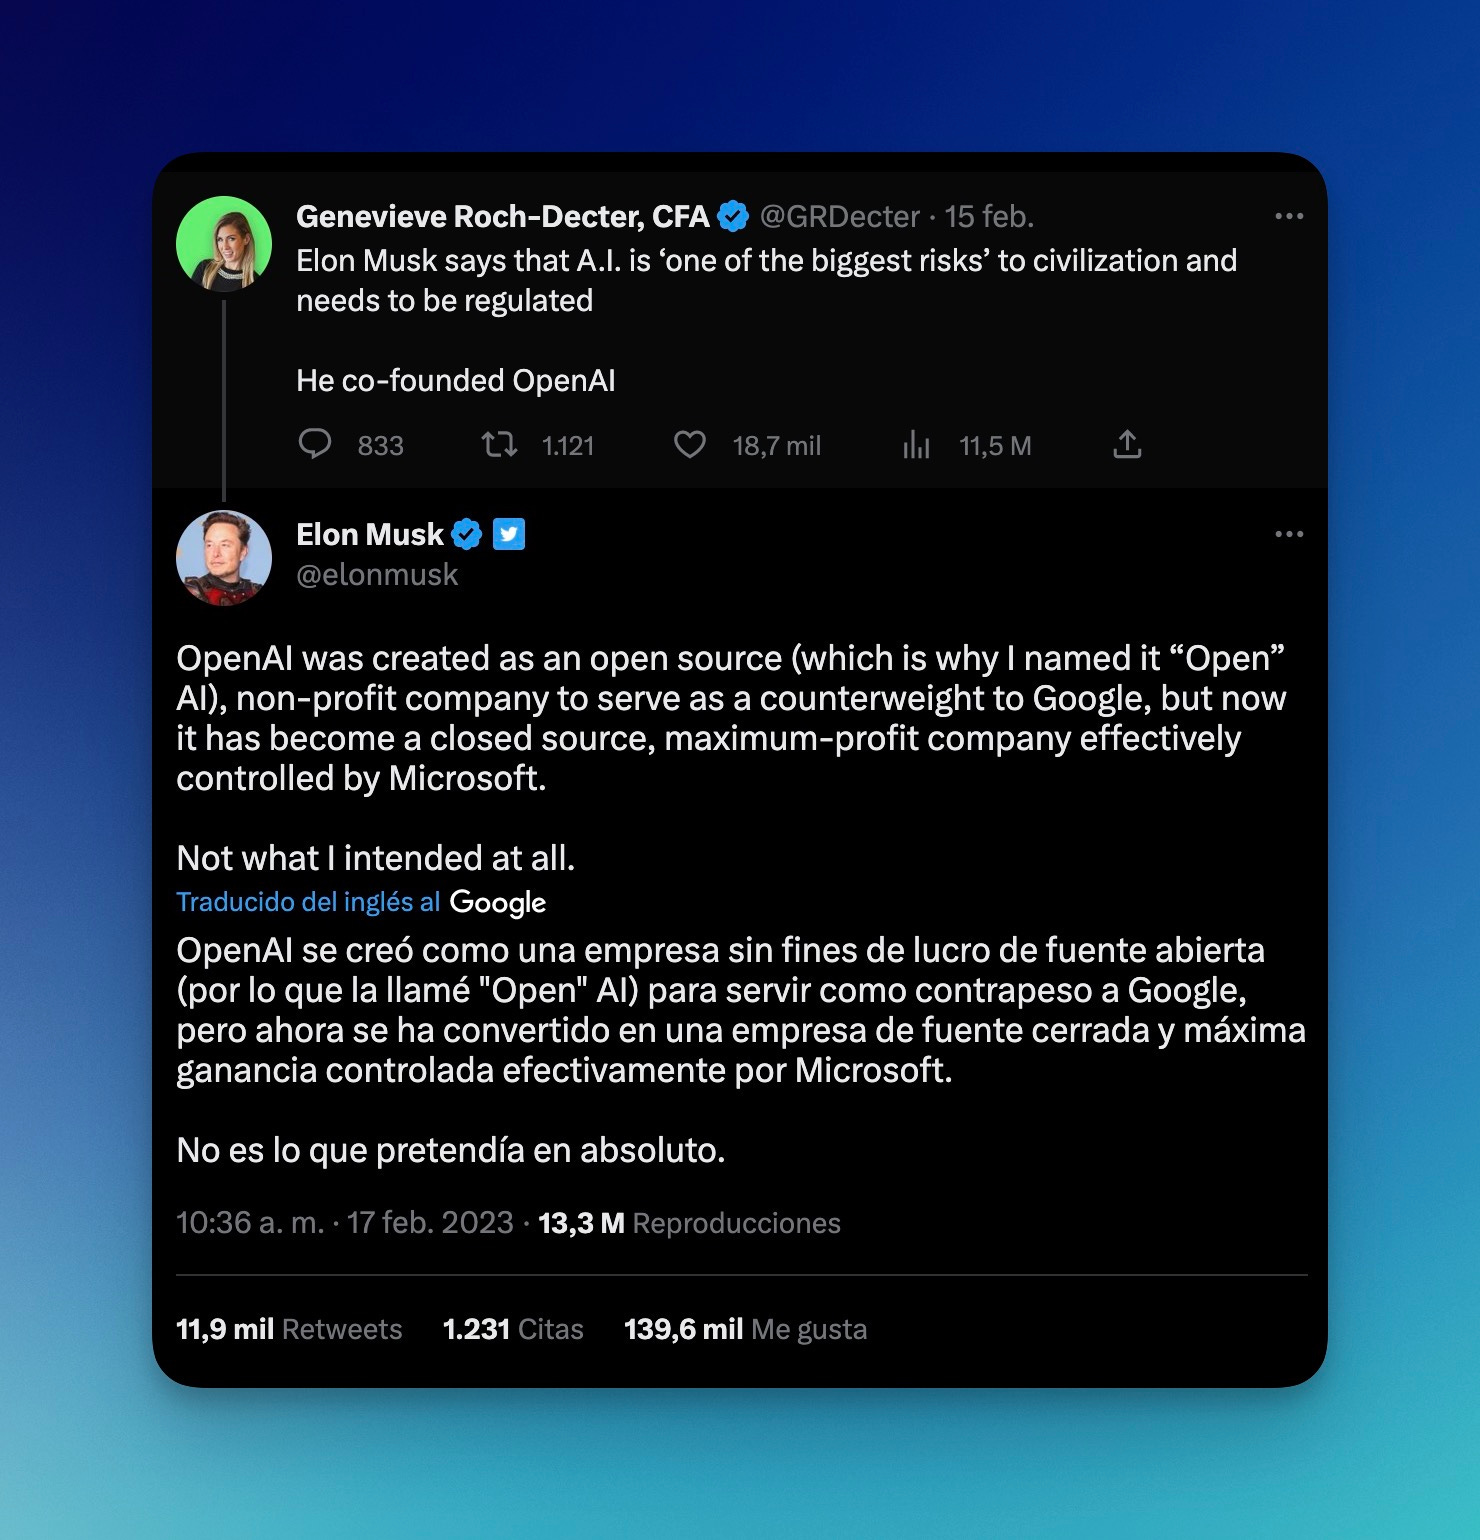Click the blue verified badge next to Genevieve Roch-Decter
Screen dimensions: 1480x1540
pos(734,216)
